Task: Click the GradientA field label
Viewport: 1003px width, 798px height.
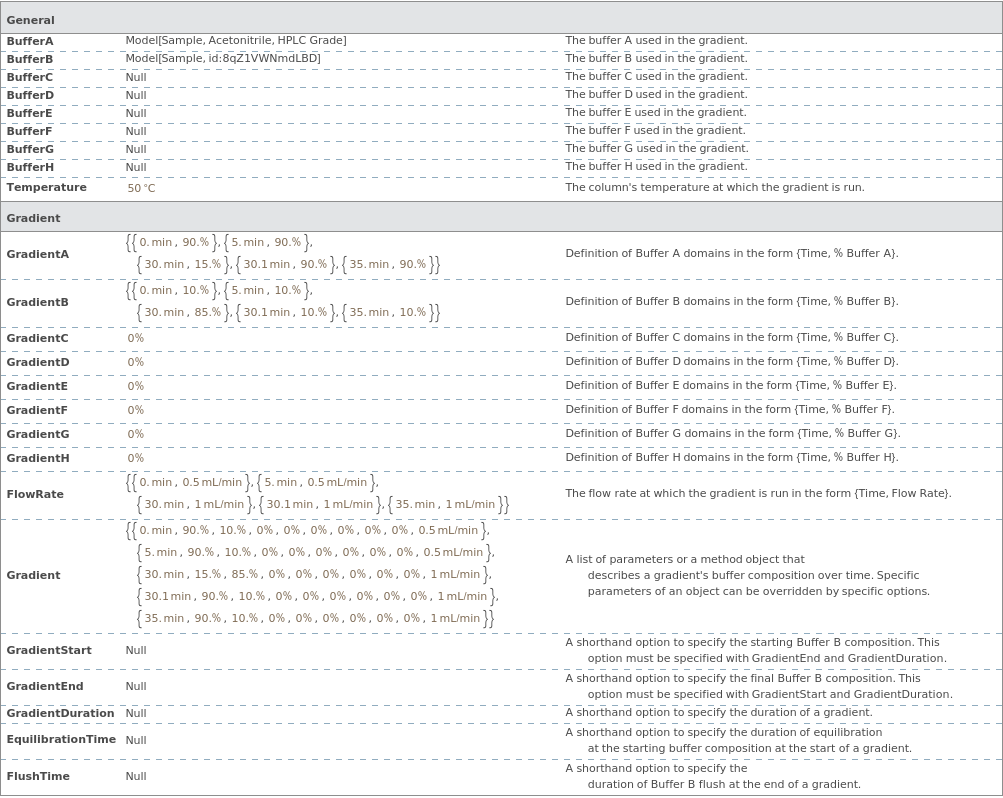Action: [x=38, y=255]
